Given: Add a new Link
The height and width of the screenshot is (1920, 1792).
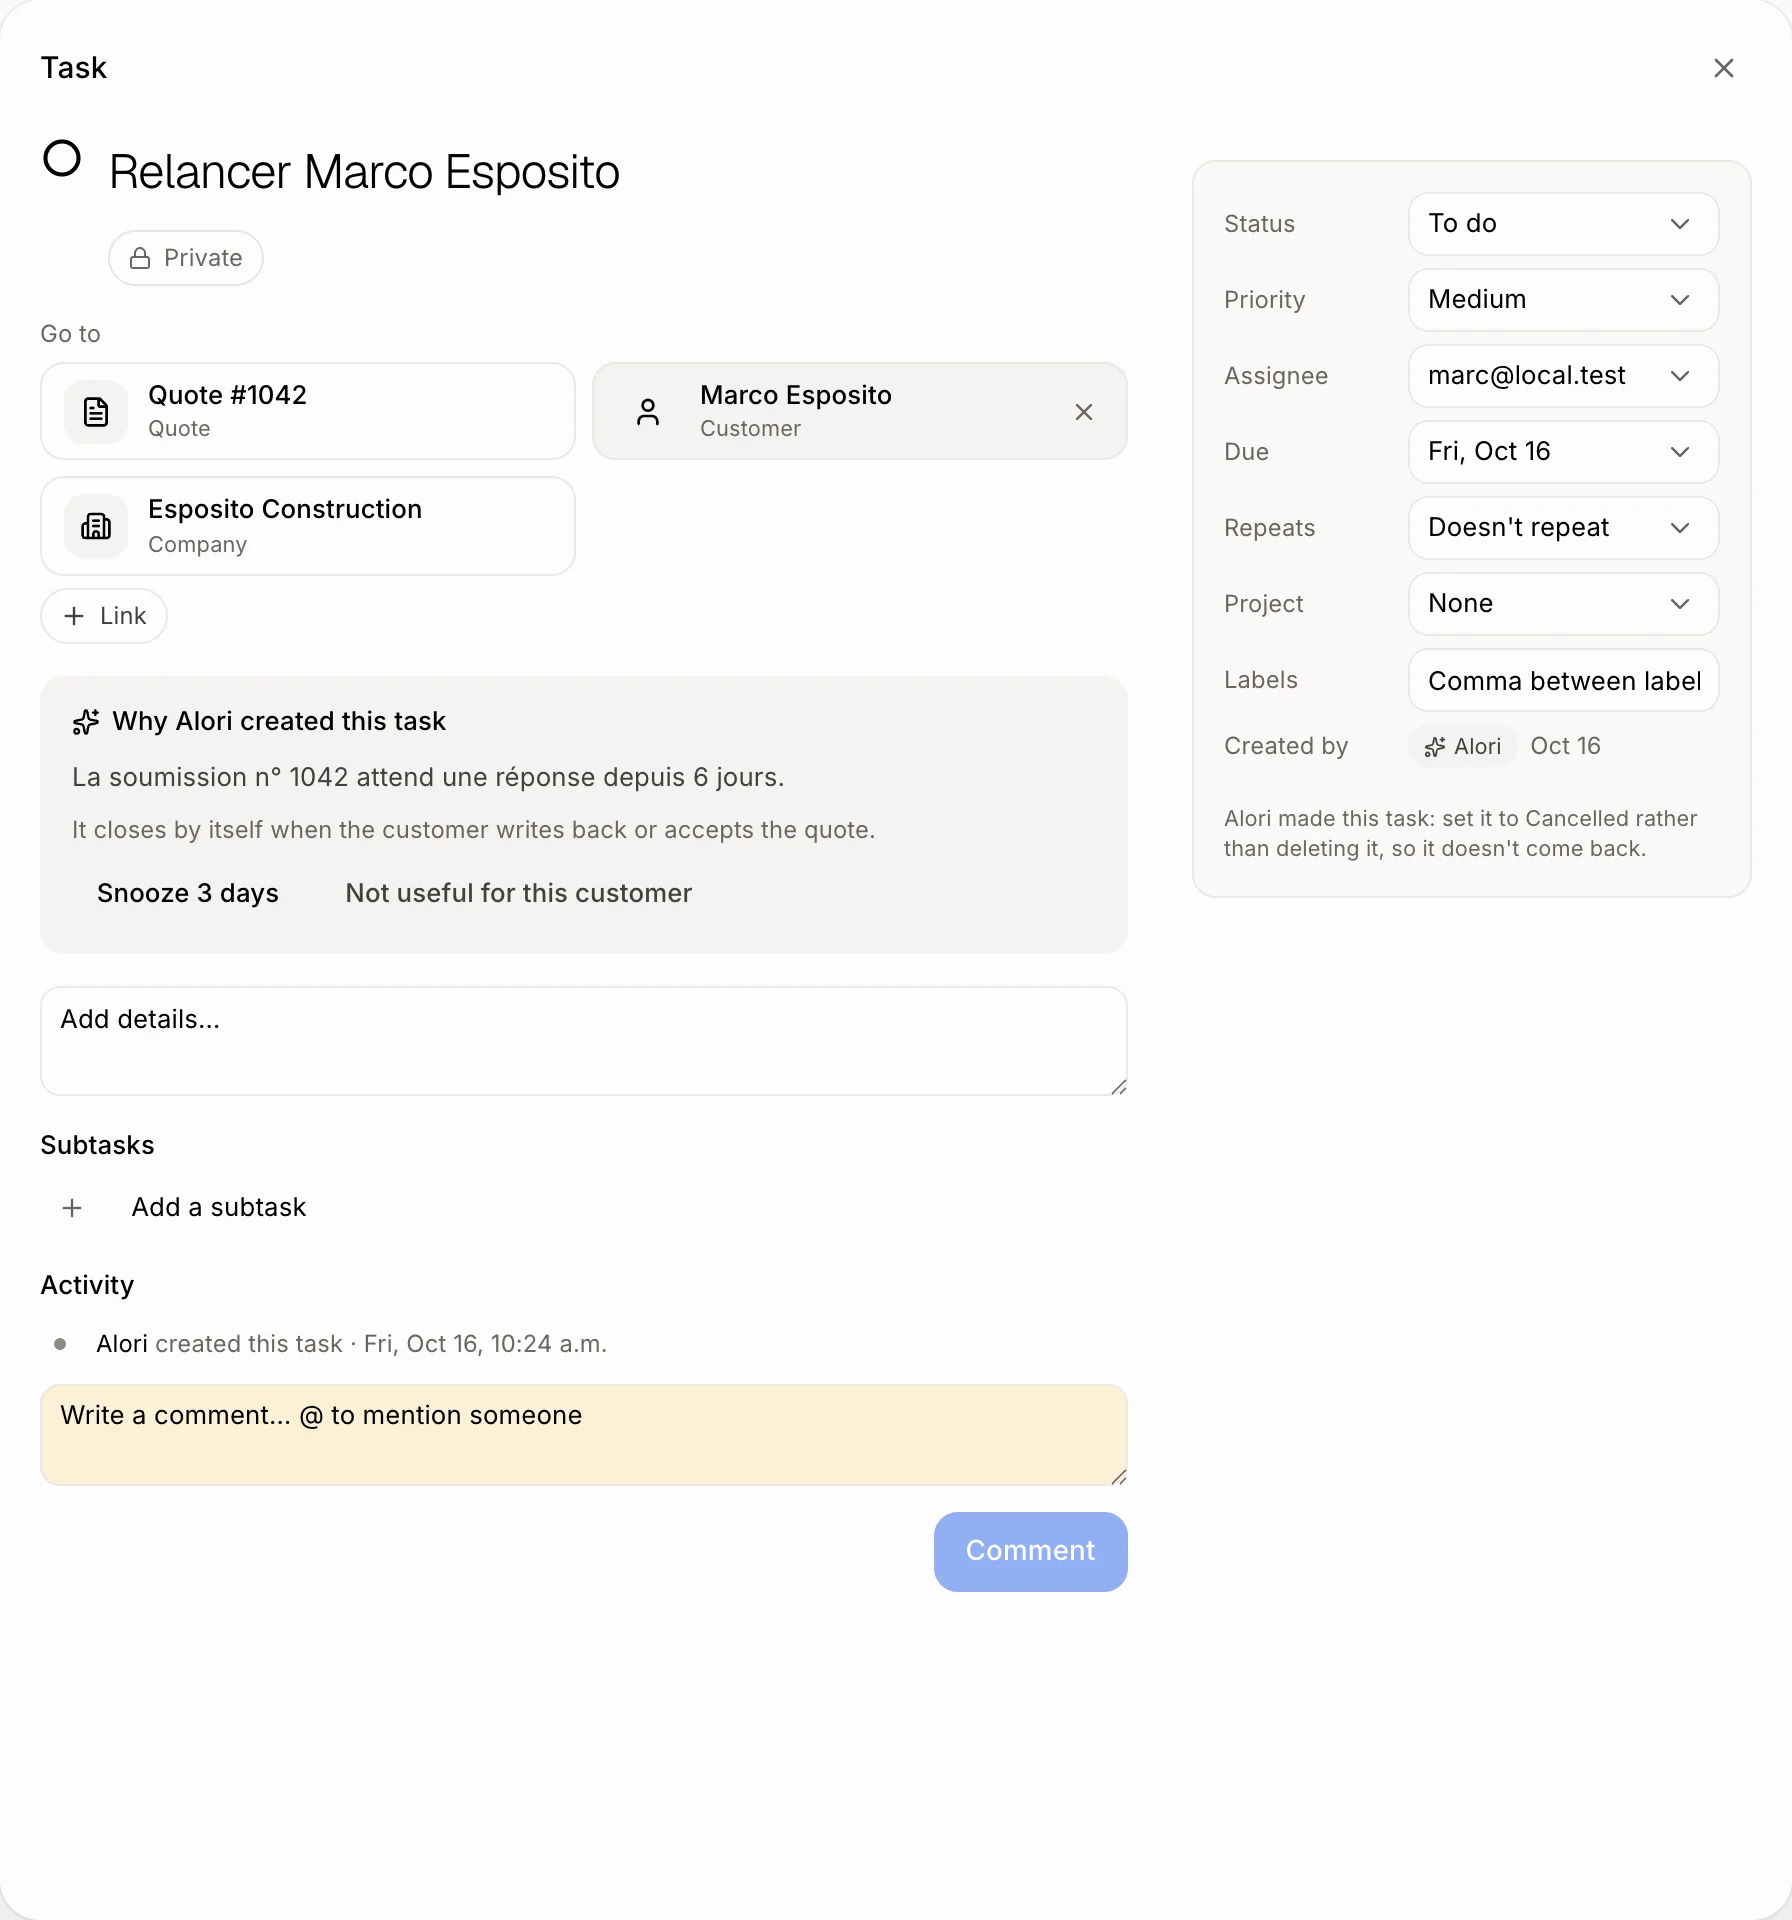Looking at the screenshot, I should [104, 616].
